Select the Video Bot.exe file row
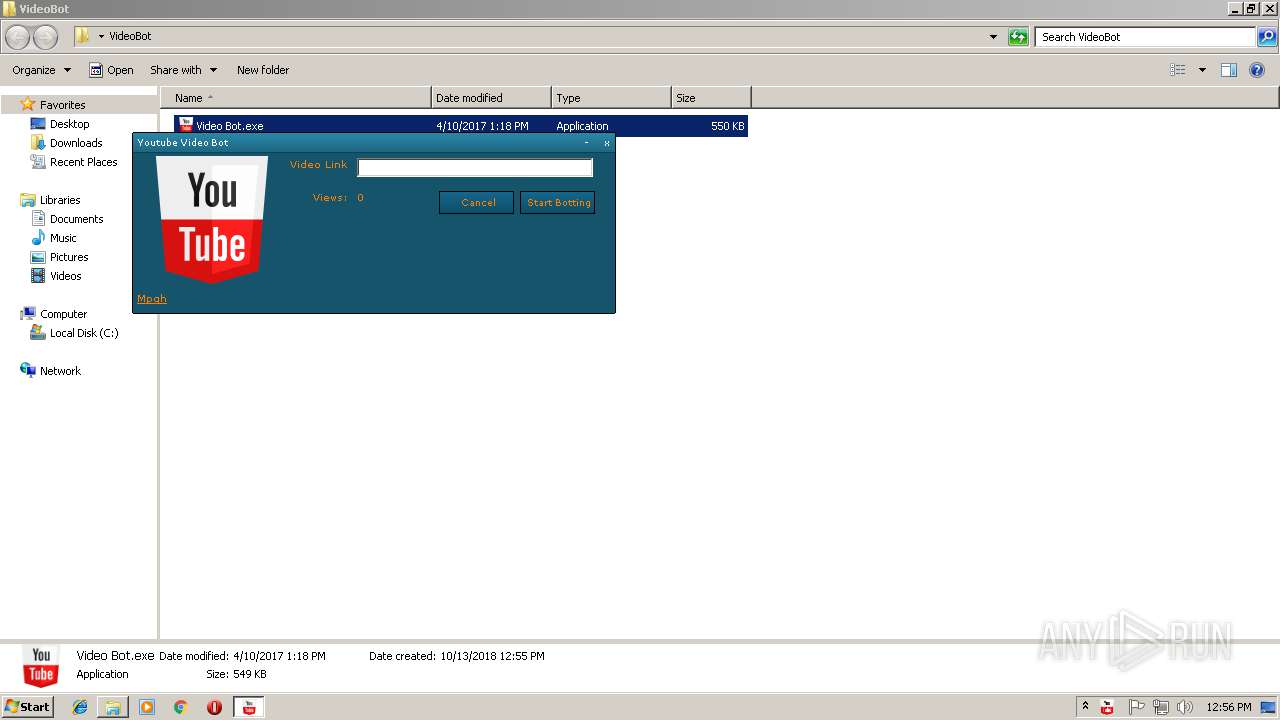 click(x=460, y=126)
